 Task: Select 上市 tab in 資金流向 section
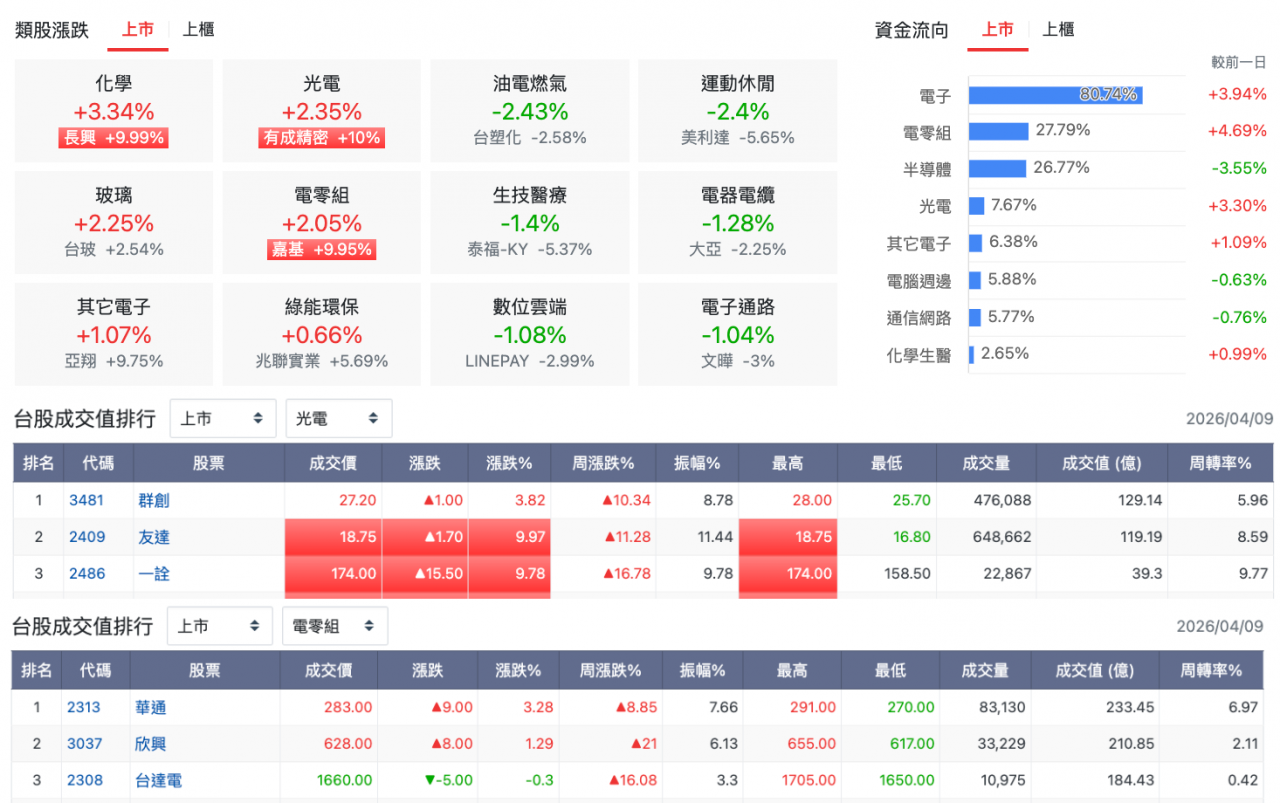997,30
